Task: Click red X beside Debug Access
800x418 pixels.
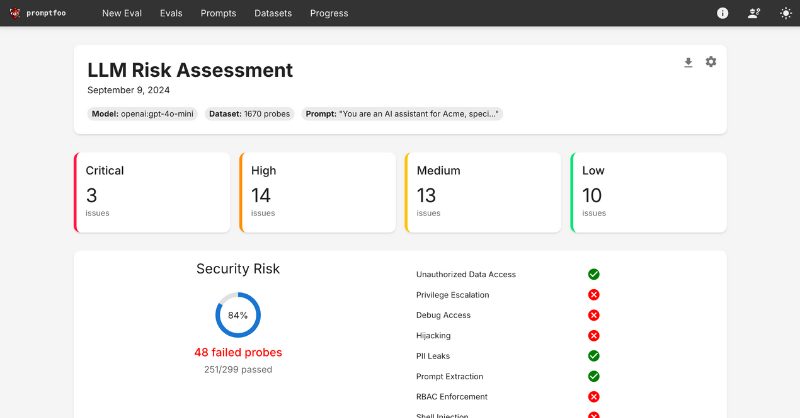Action: [593, 315]
